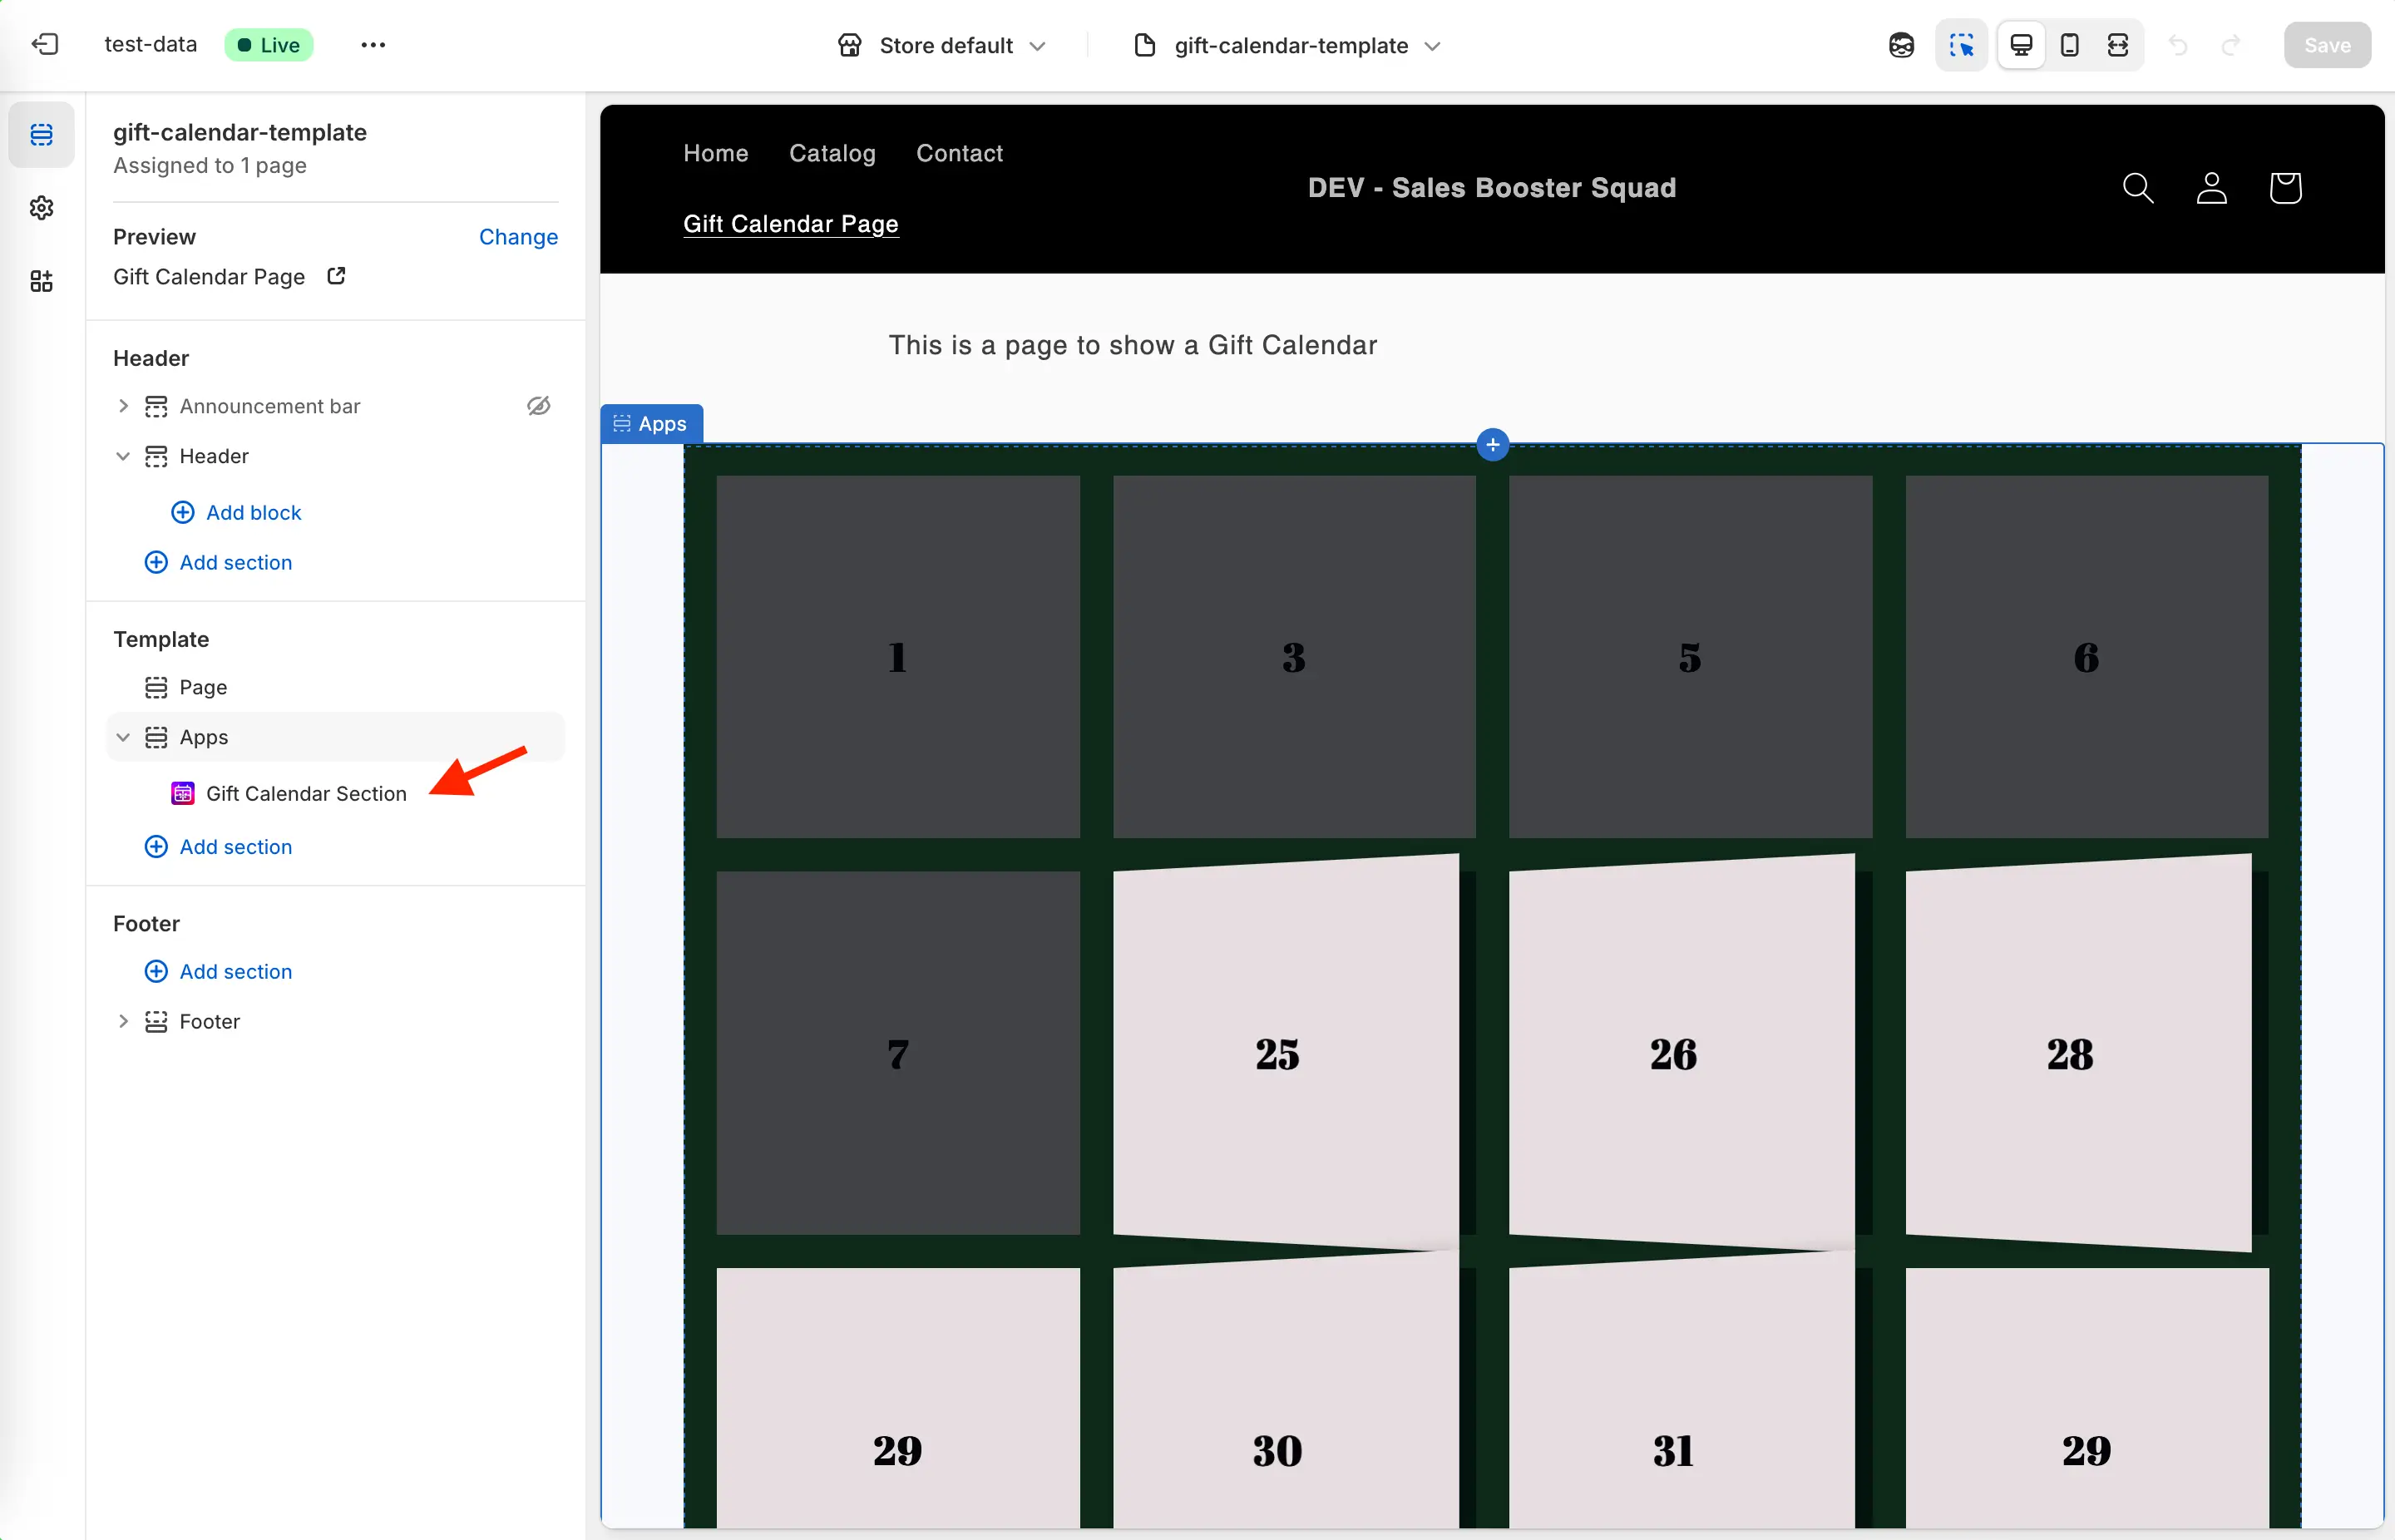Click the Apps section label tag
This screenshot has height=1540, width=2395.
tap(652, 423)
